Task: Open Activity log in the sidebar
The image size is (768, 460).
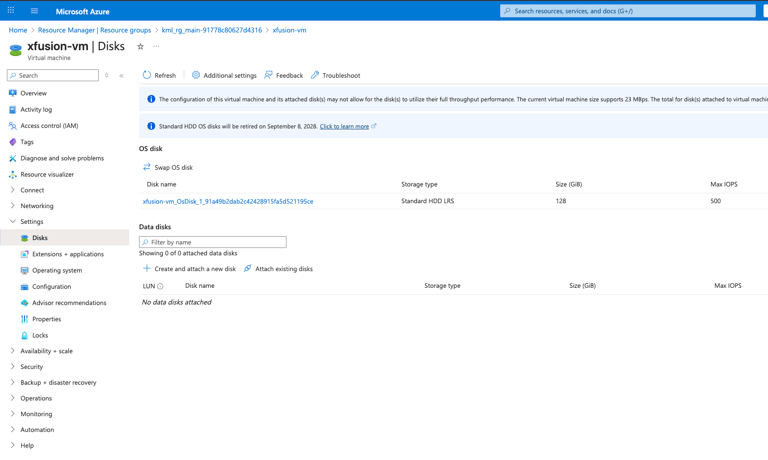Action: 36,109
